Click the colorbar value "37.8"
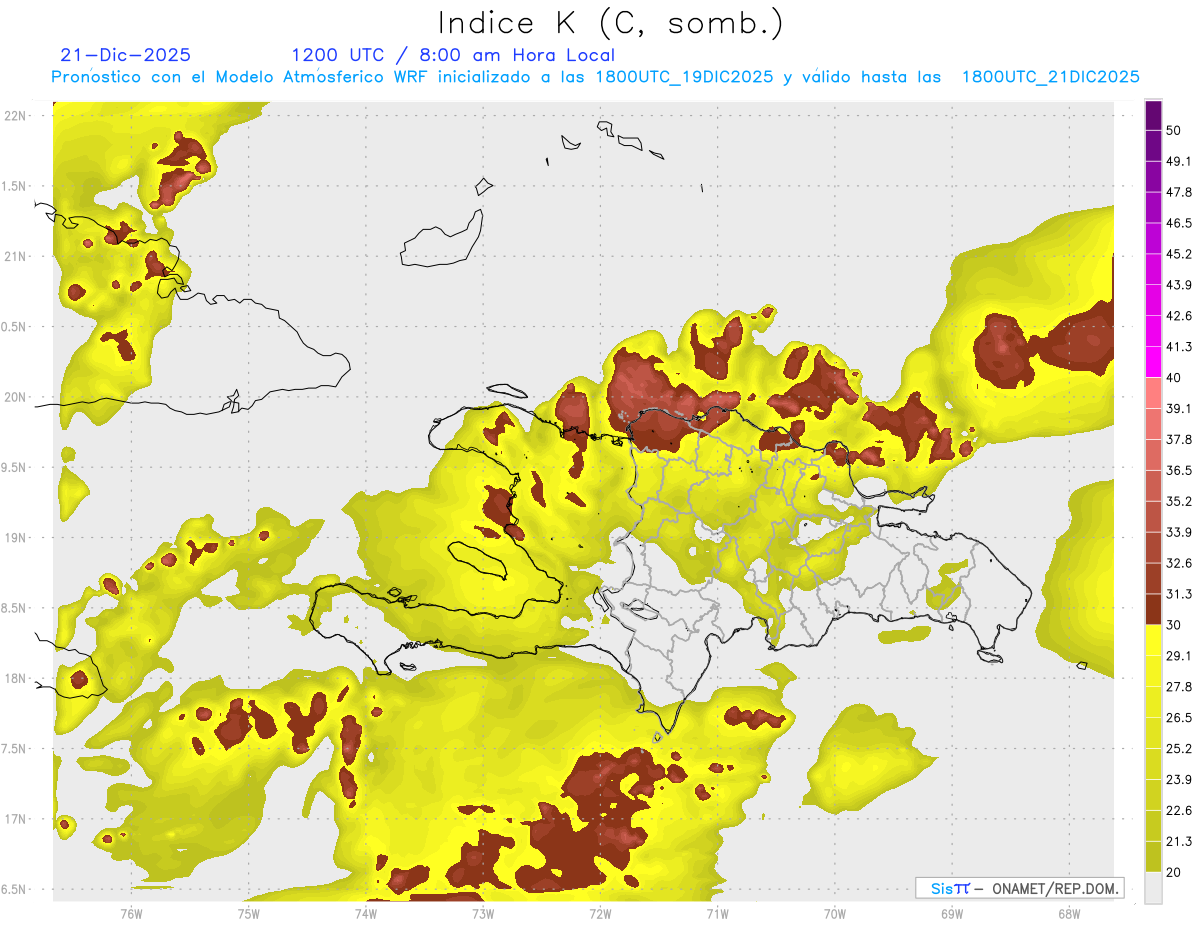Viewport: 1200px width, 927px height. tap(1179, 439)
